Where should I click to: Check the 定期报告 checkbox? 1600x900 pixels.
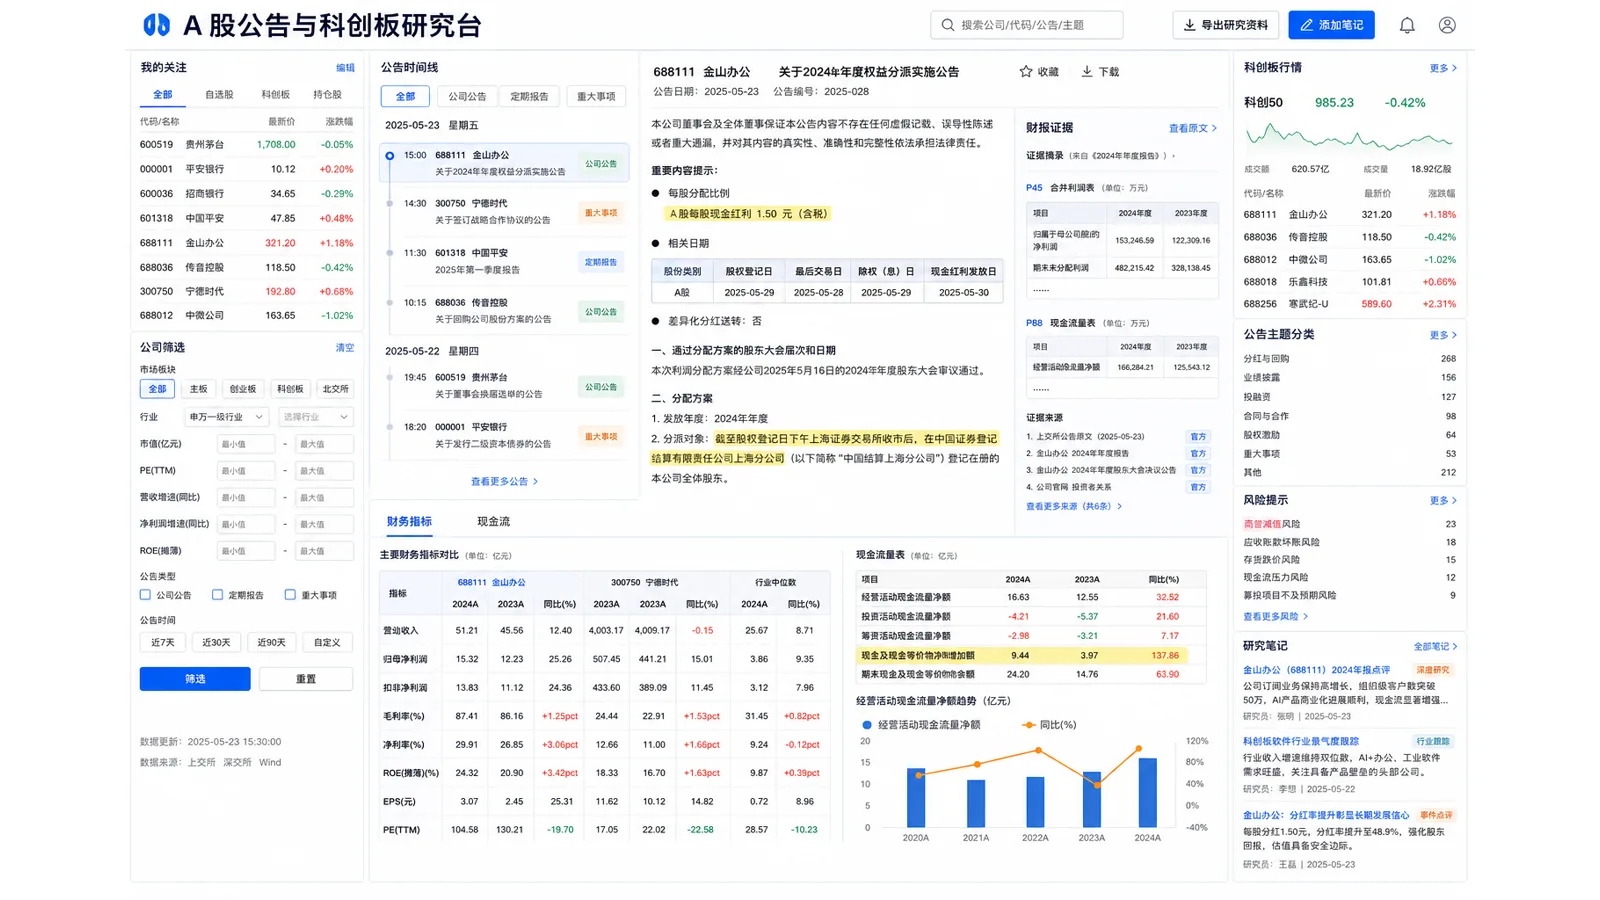[217, 595]
